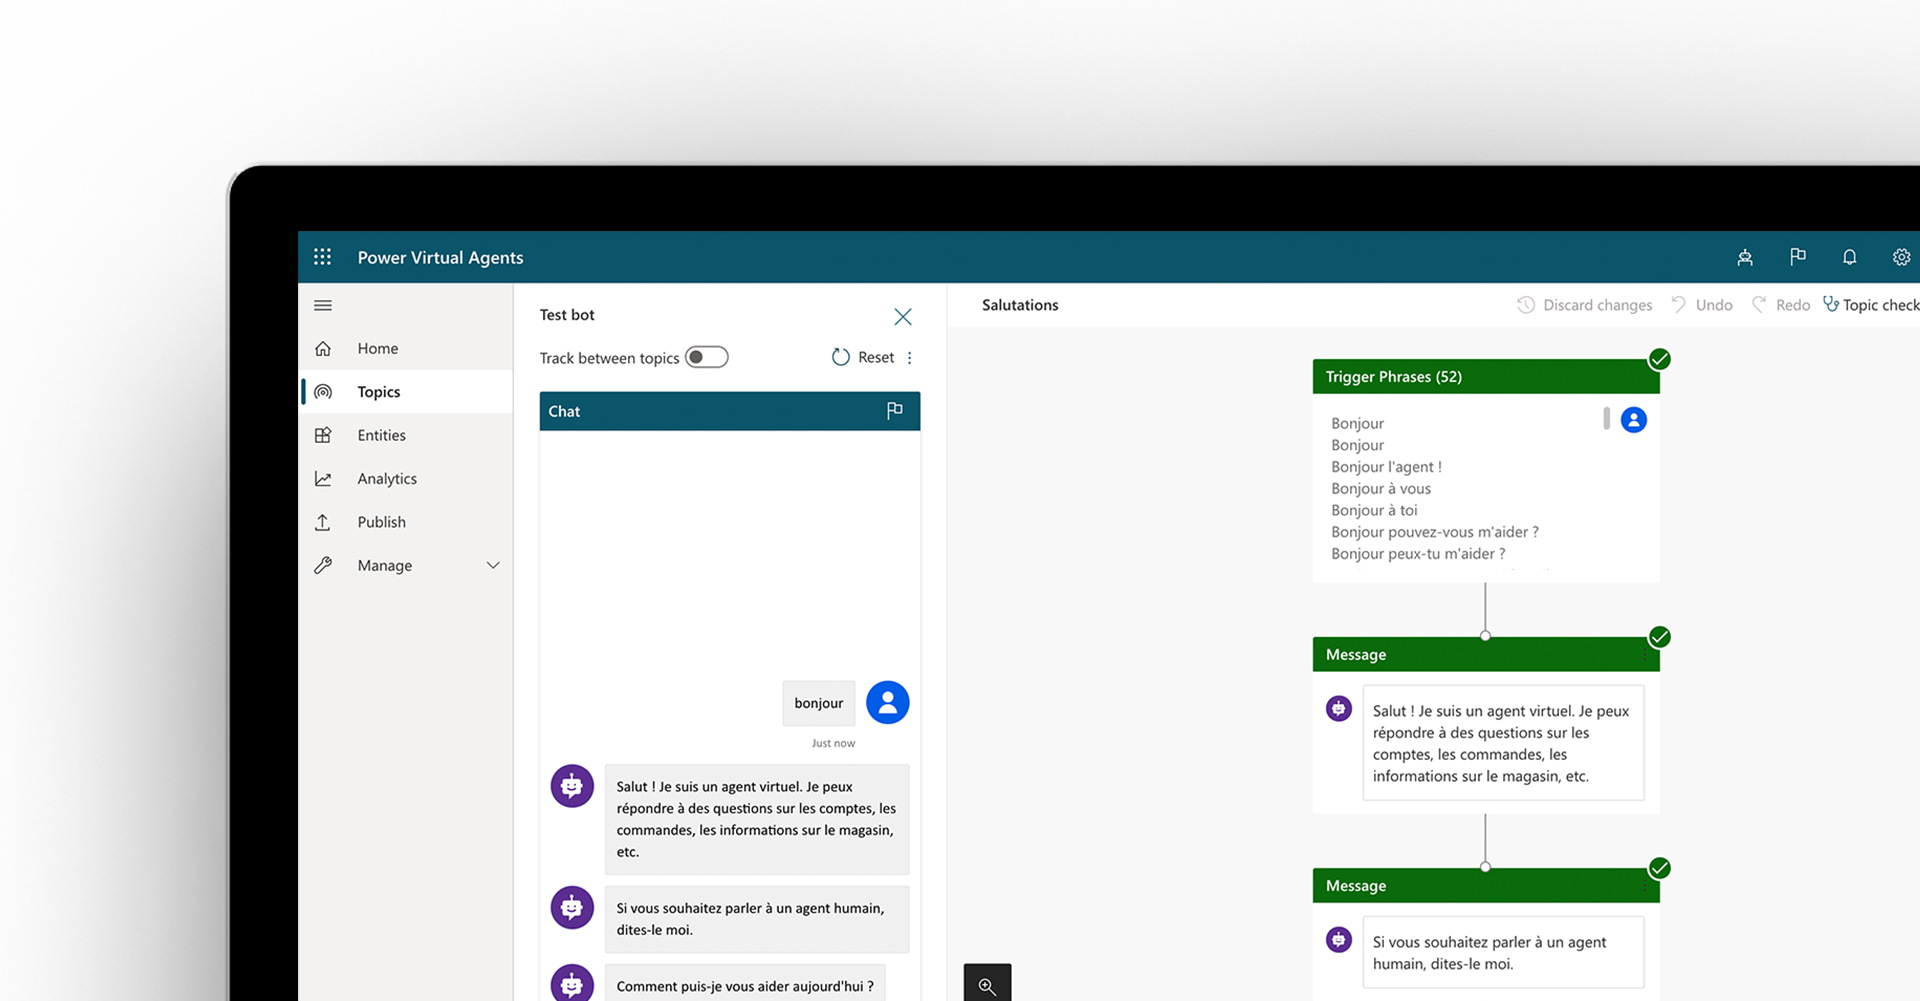Image resolution: width=1920 pixels, height=1001 pixels.
Task: Click the notifications bell icon
Action: 1849,257
